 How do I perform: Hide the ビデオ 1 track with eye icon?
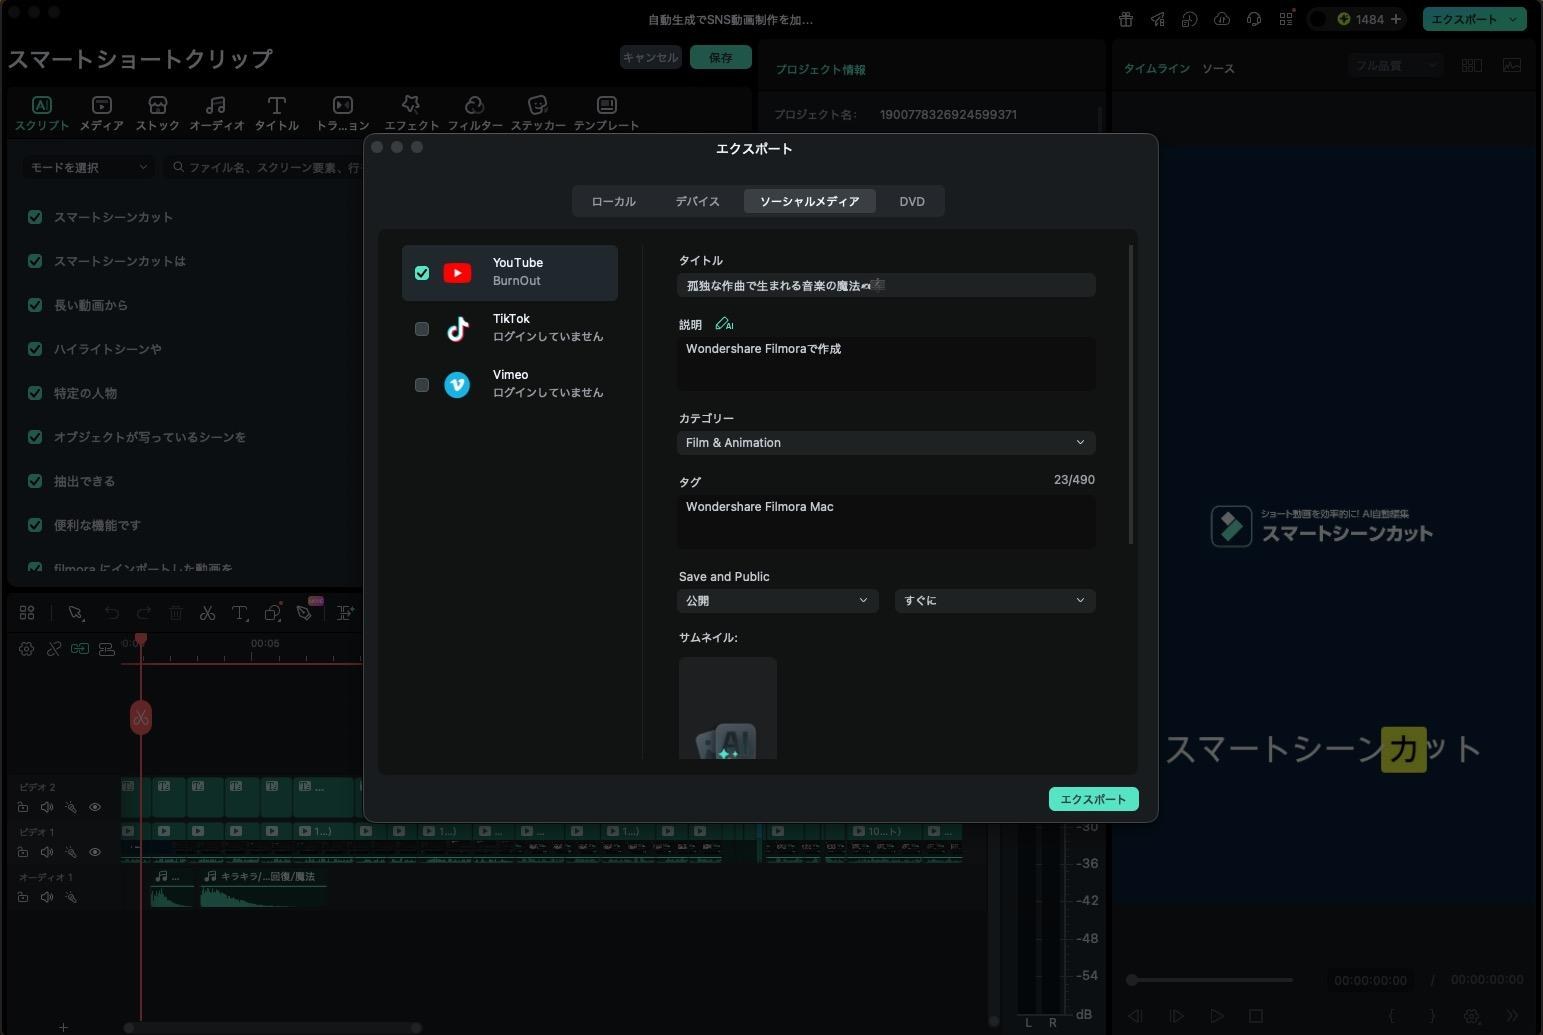[95, 852]
